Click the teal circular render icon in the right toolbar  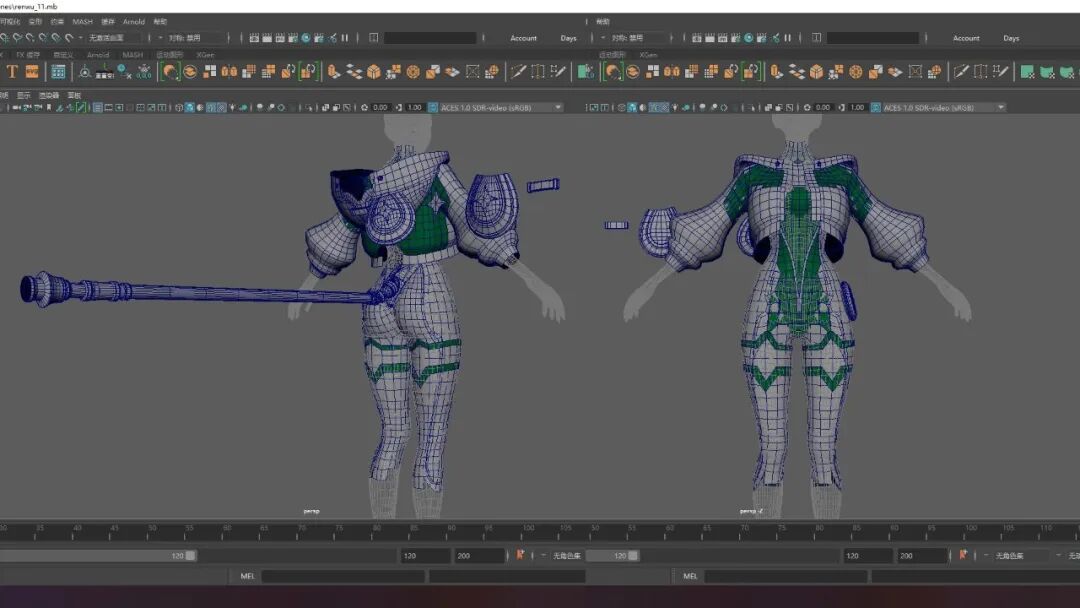748,38
